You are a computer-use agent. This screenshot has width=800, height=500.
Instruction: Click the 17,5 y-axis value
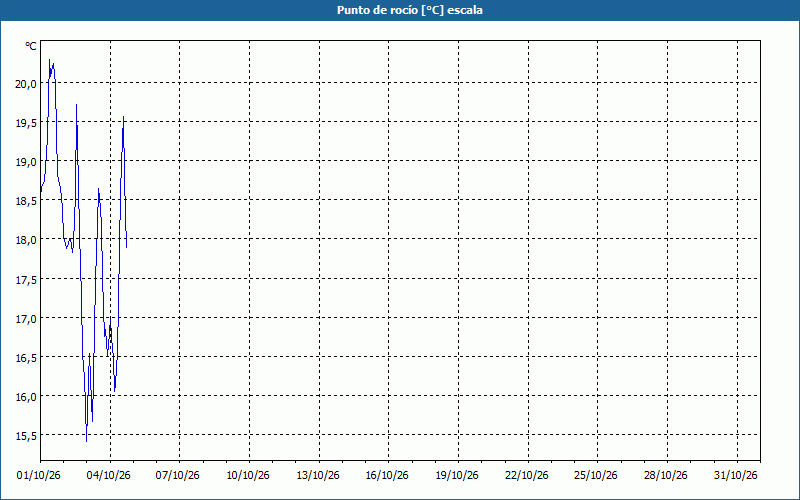[x=26, y=279]
